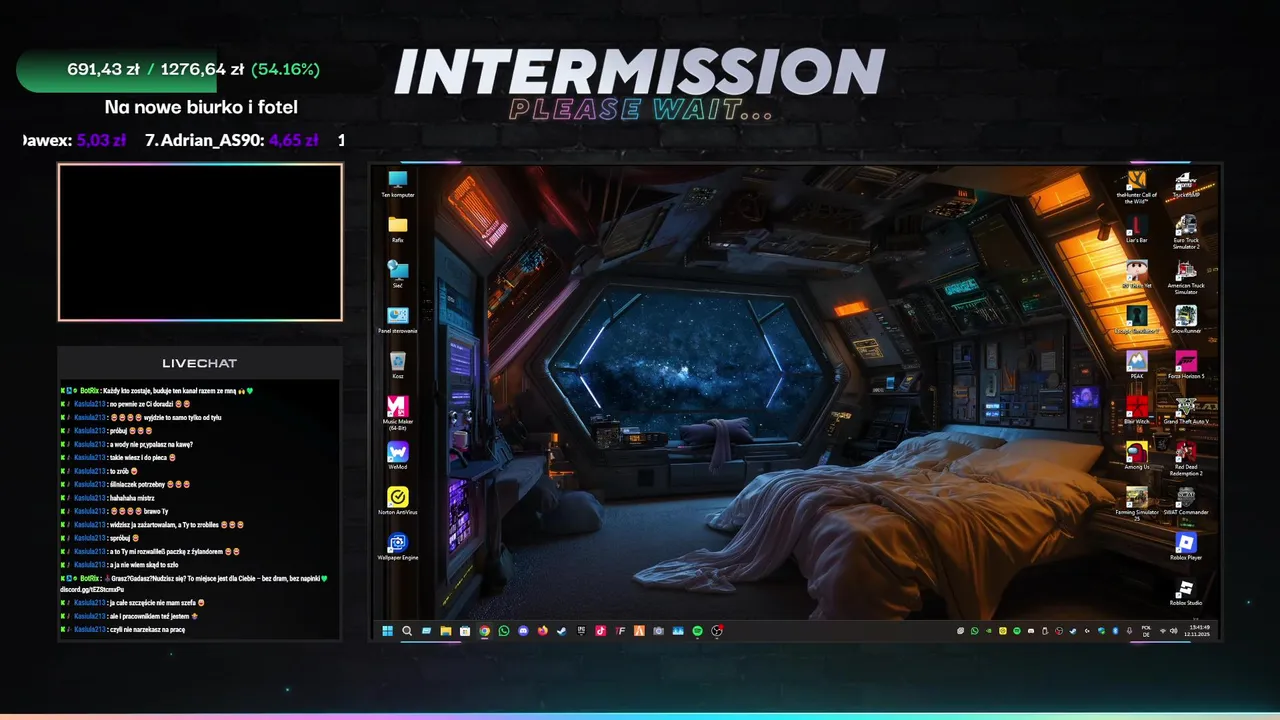Launch SWAT Commander desktop shortcut
This screenshot has height=720, width=1280.
click(1186, 501)
